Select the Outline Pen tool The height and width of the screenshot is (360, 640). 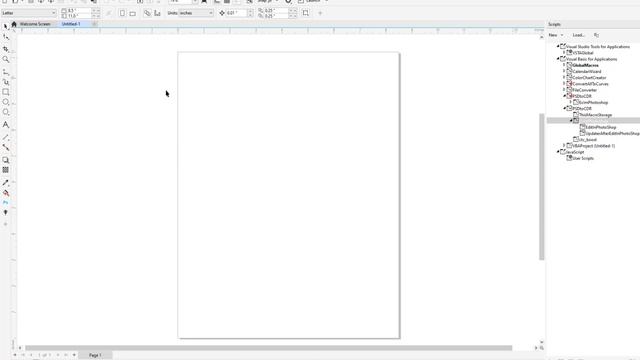(6, 213)
